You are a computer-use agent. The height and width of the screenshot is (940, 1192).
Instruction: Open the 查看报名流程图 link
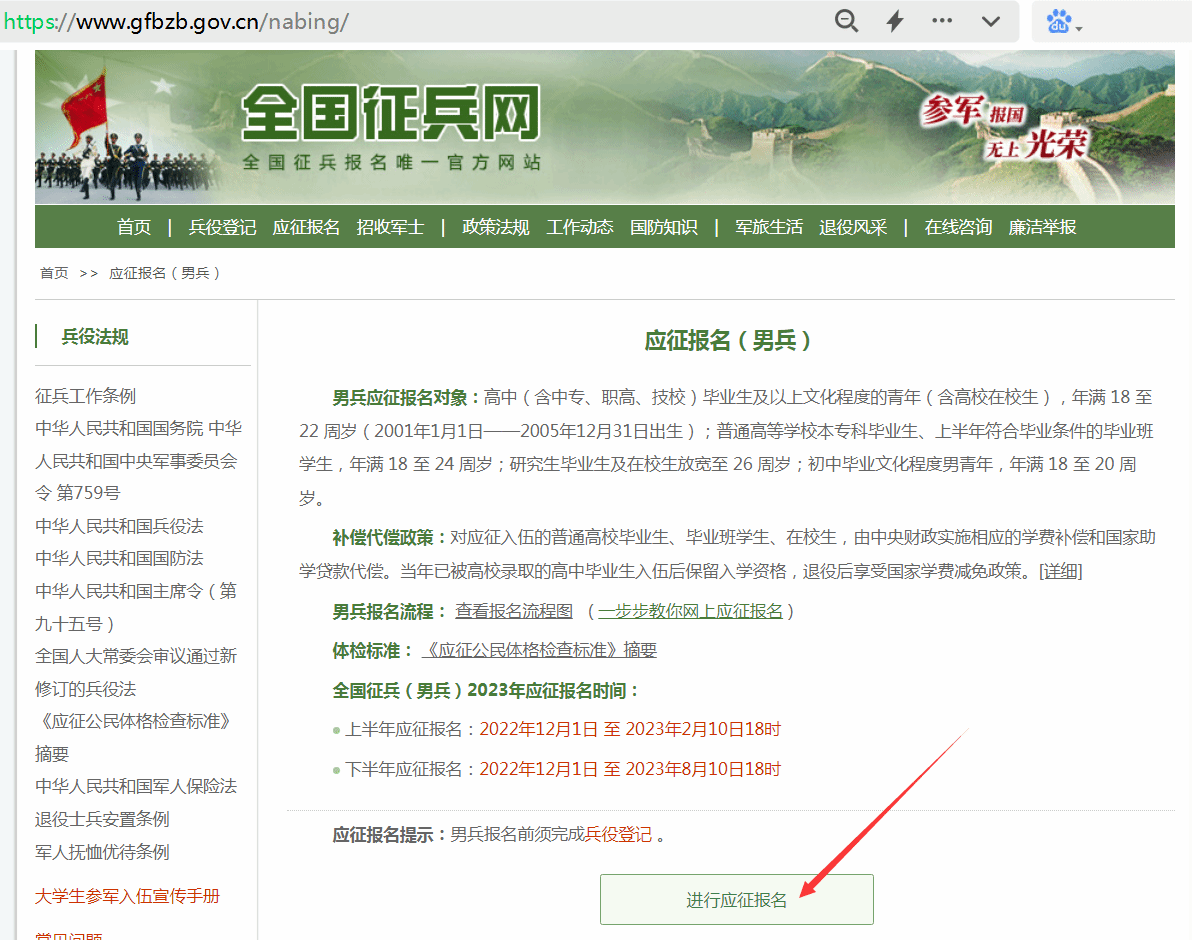point(514,610)
